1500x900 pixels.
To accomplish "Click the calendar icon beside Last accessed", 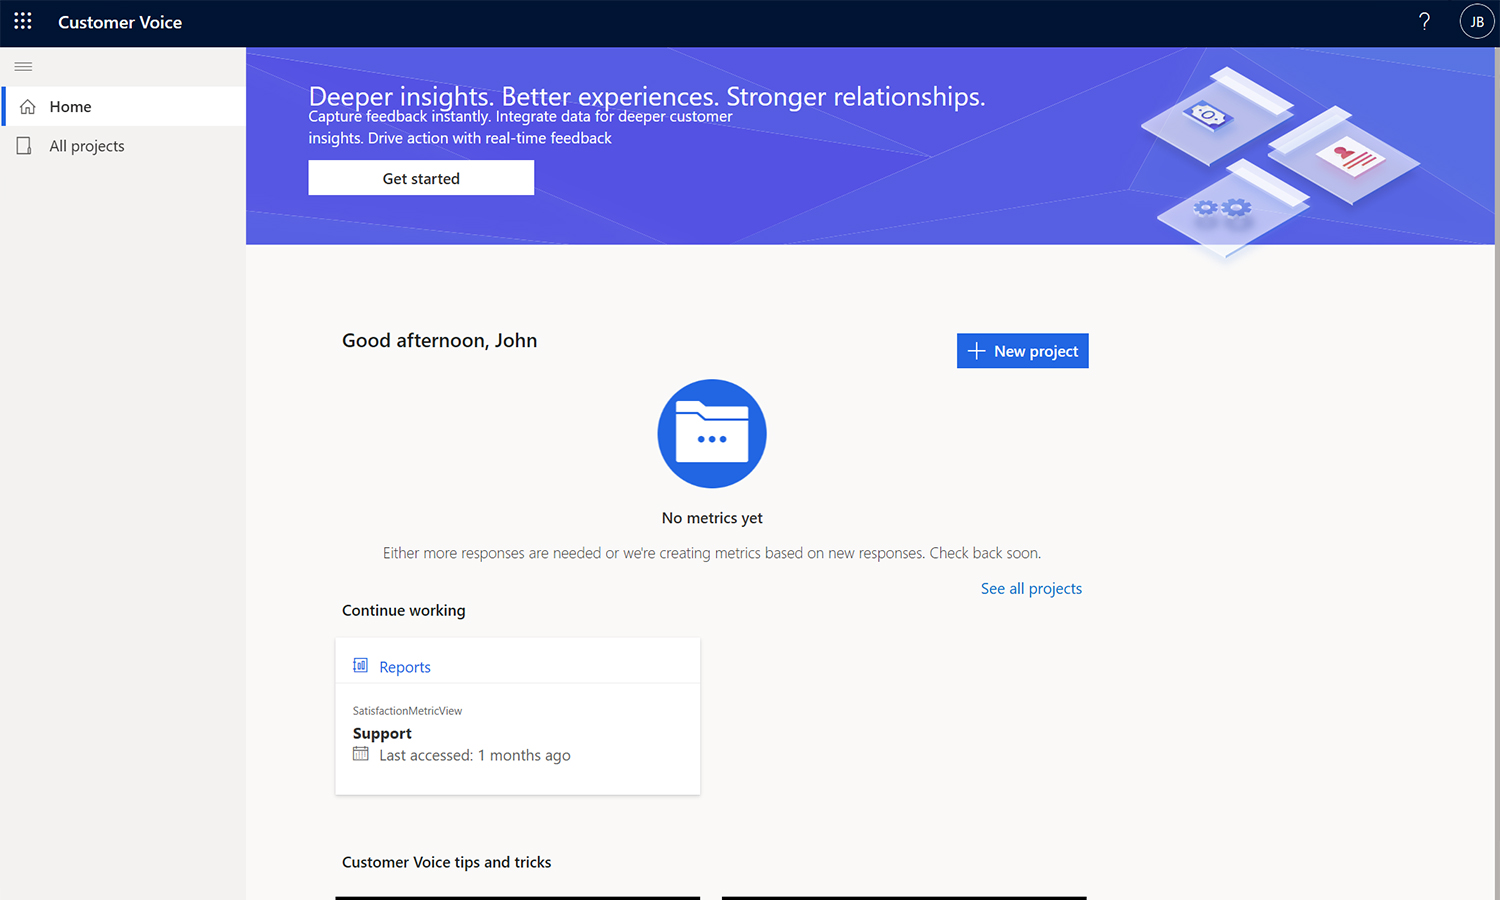I will click(360, 754).
